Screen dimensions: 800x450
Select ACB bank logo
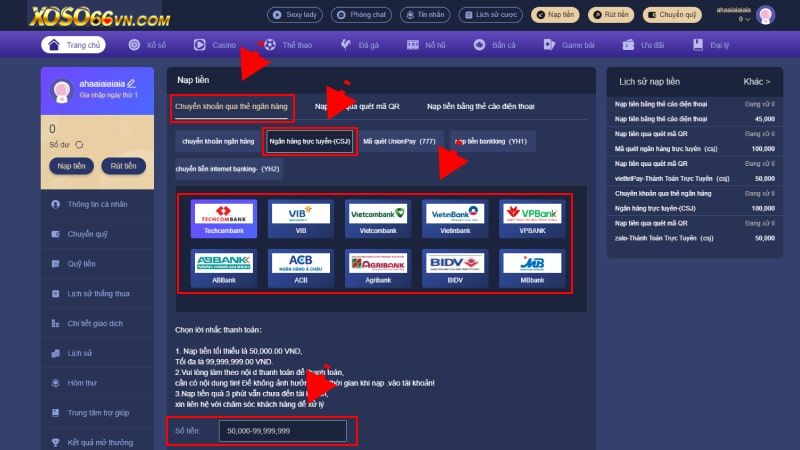tap(301, 268)
